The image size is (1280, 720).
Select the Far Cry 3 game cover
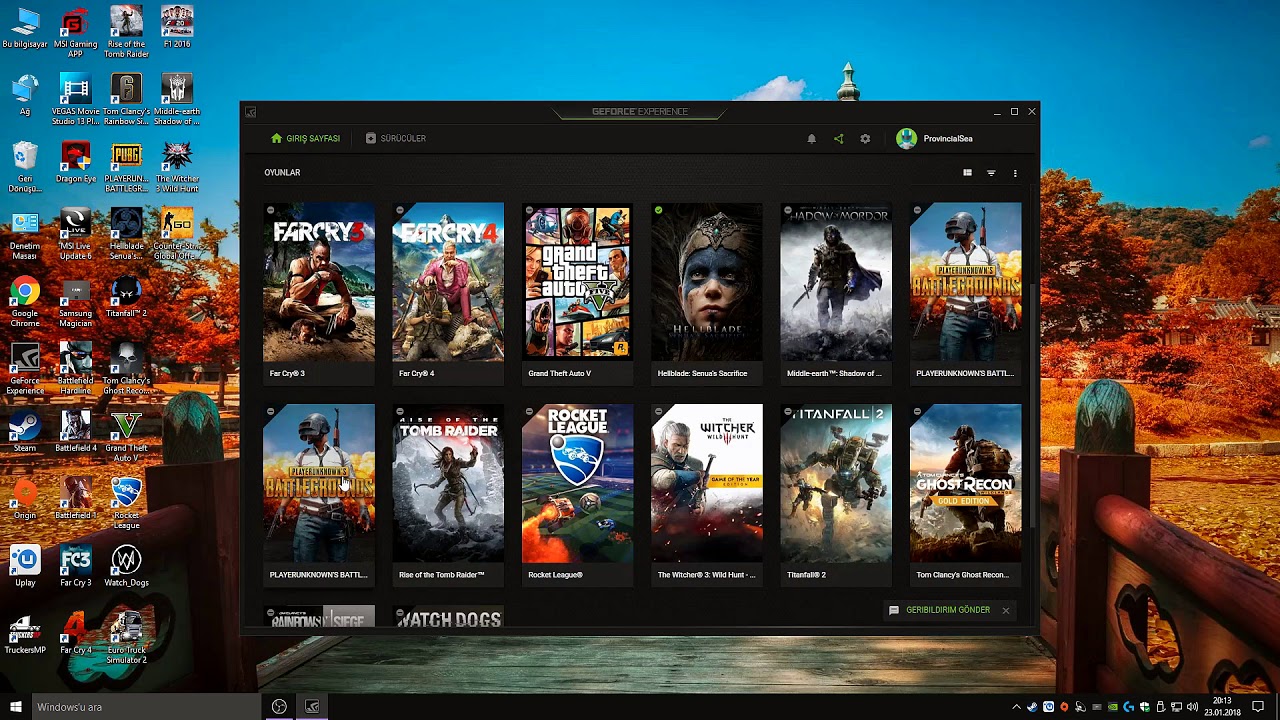point(319,282)
